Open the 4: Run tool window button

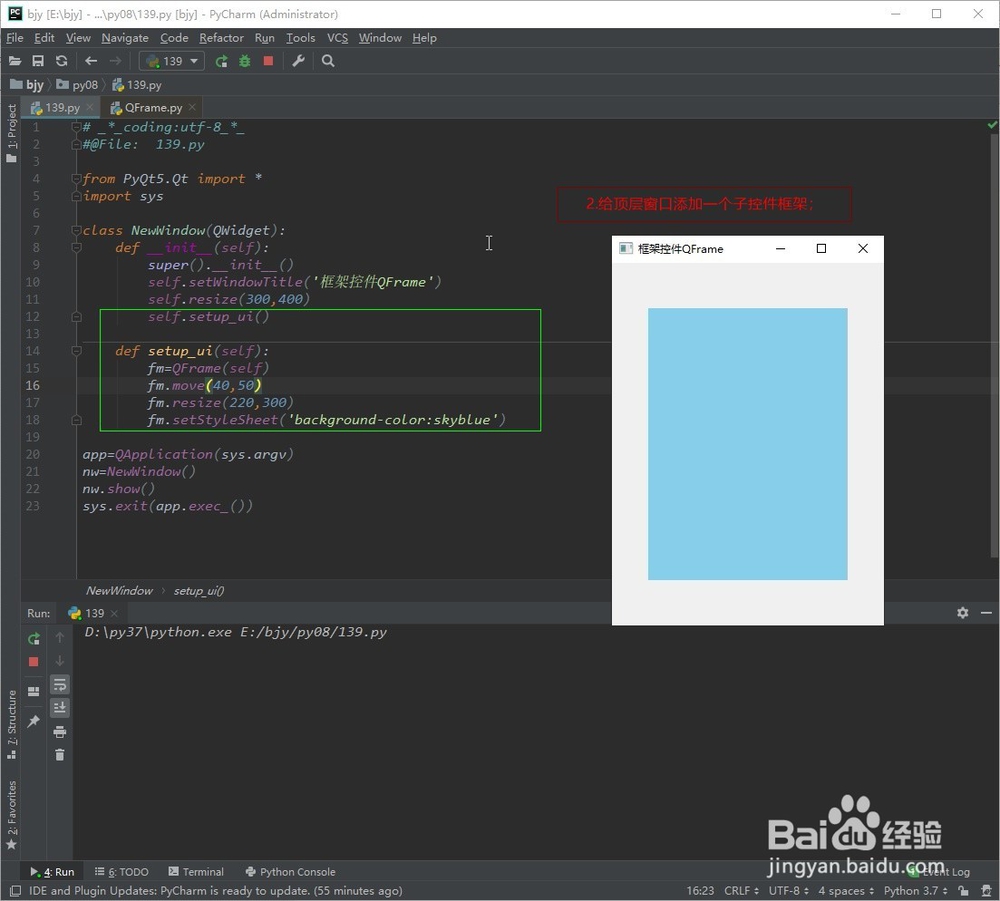pyautogui.click(x=52, y=872)
